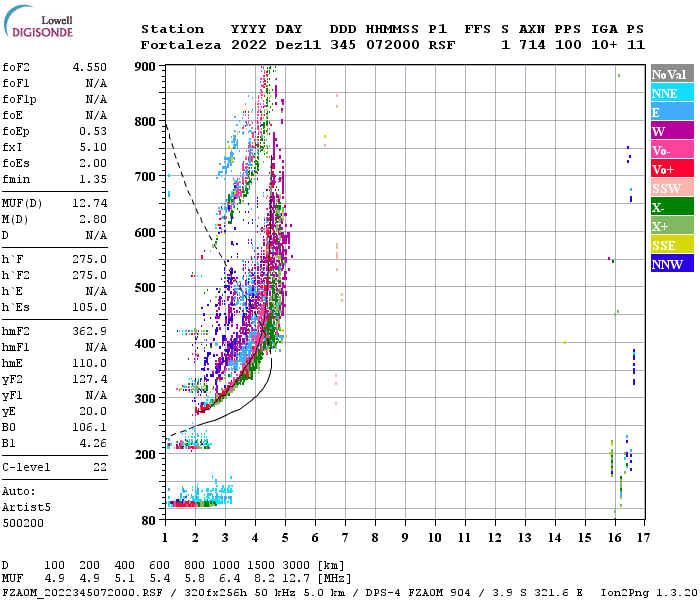
Task: Click the yF2 value 127.4
Action: pos(90,379)
